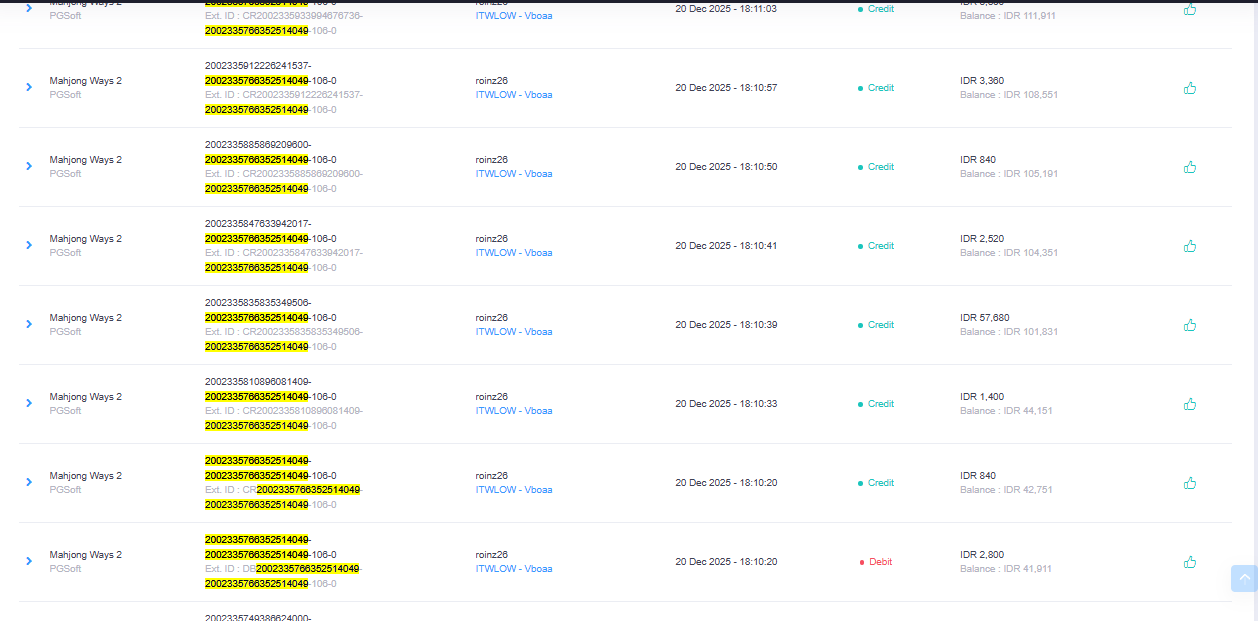Open ITWLOW - Vboaa link at 18:10:50
1258x621 pixels.
(514, 174)
